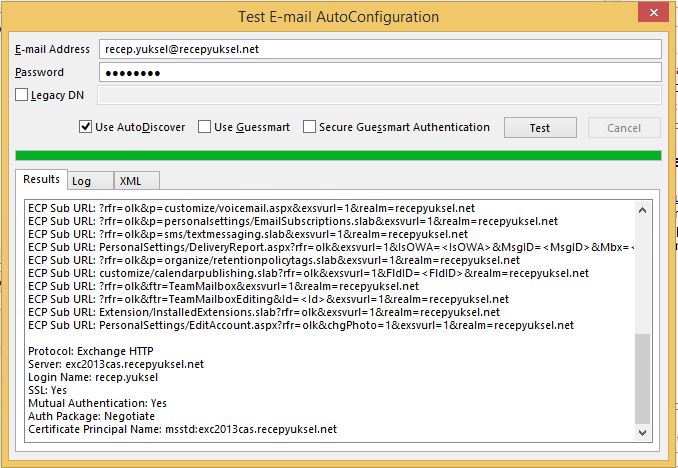Close the Test E-mail AutoConfiguration window
The width and height of the screenshot is (678, 468).
coord(653,12)
